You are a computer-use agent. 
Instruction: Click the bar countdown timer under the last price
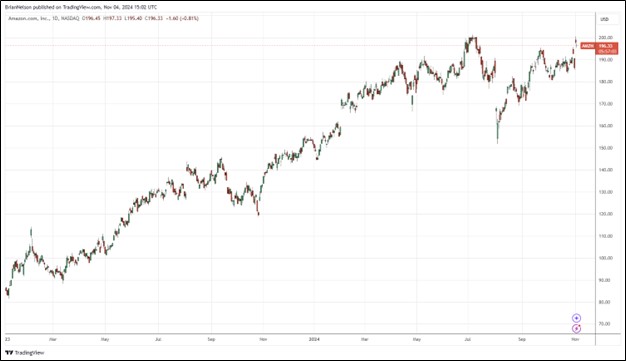point(606,51)
